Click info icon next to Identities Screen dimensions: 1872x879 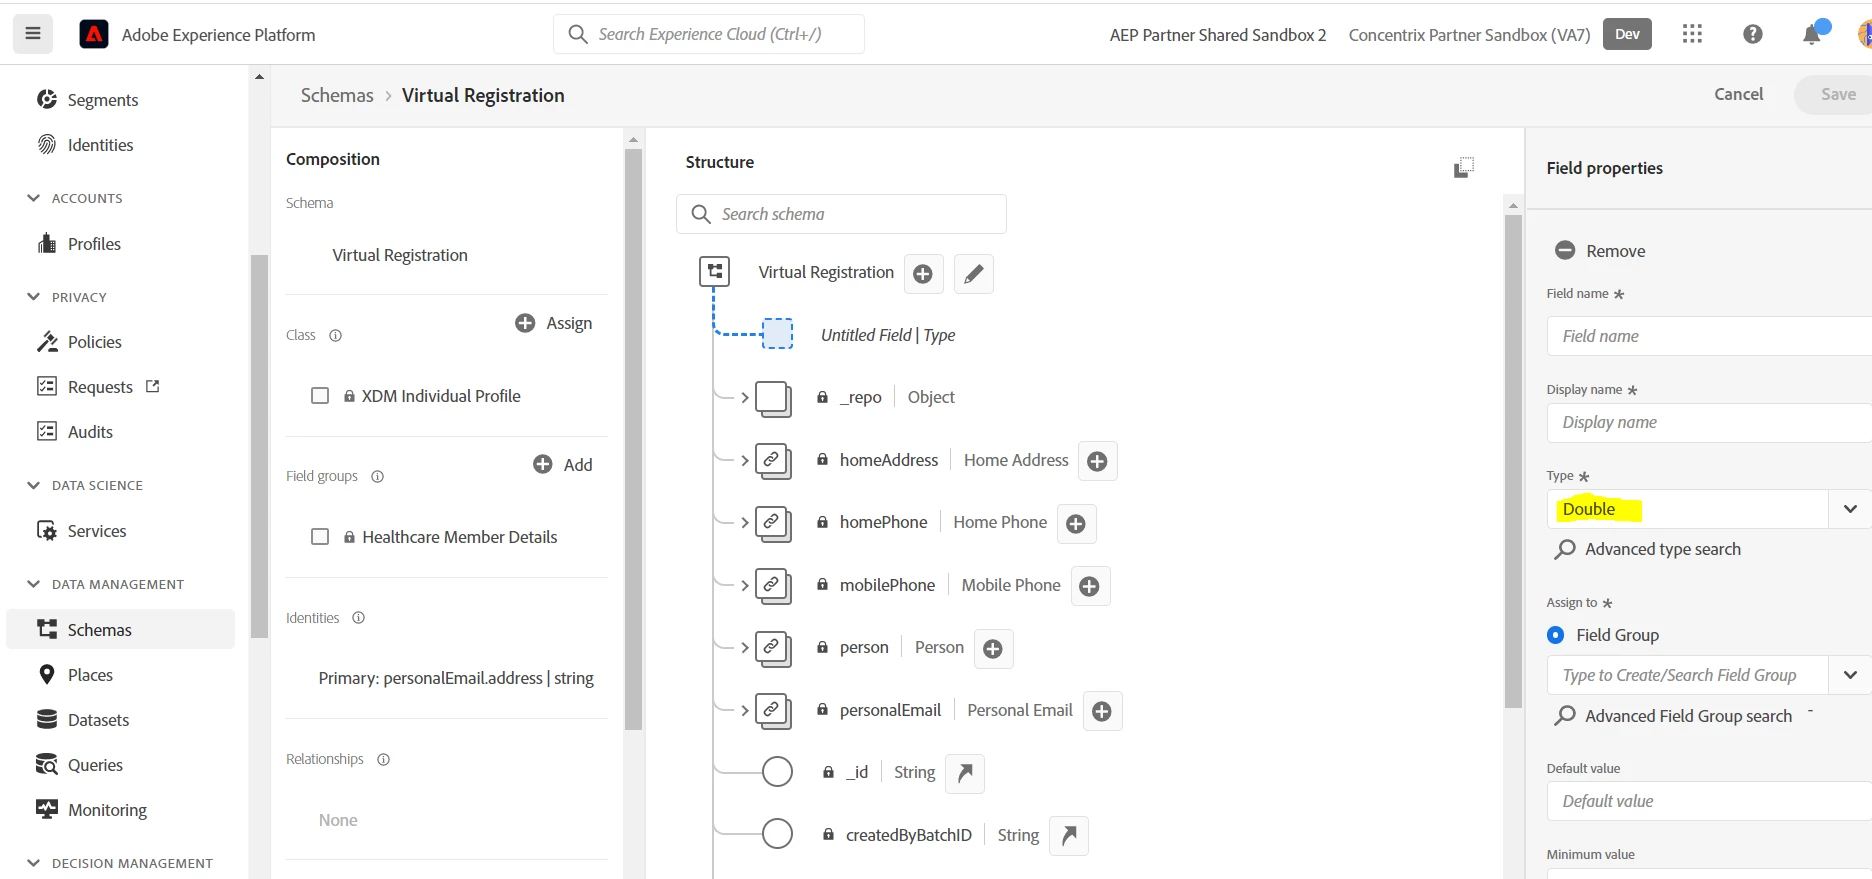359,618
